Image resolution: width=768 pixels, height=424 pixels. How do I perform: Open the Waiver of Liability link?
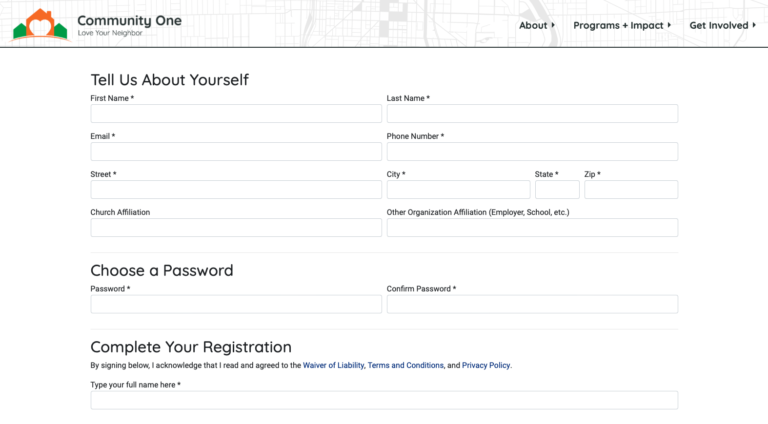click(333, 366)
